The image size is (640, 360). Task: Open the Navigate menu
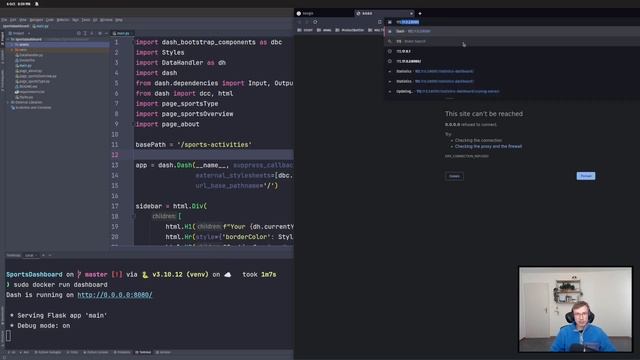[x=36, y=20]
